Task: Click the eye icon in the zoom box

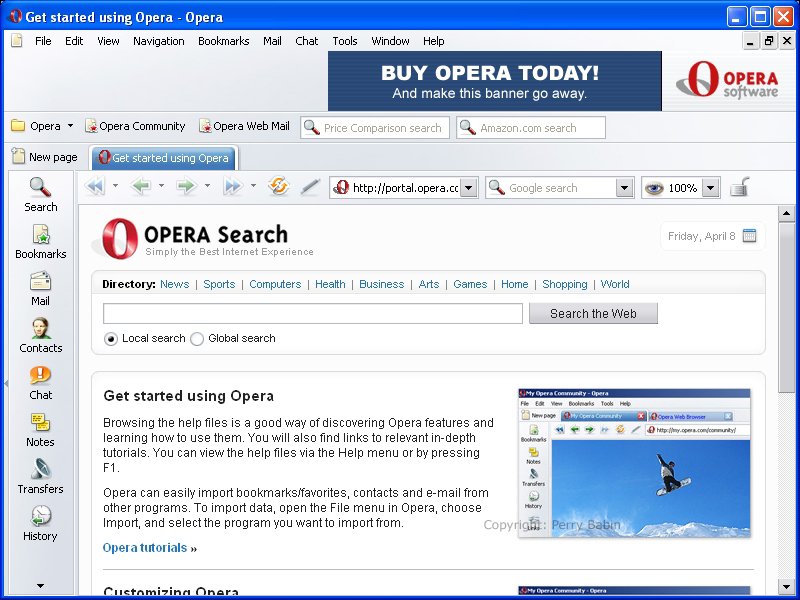Action: click(654, 188)
